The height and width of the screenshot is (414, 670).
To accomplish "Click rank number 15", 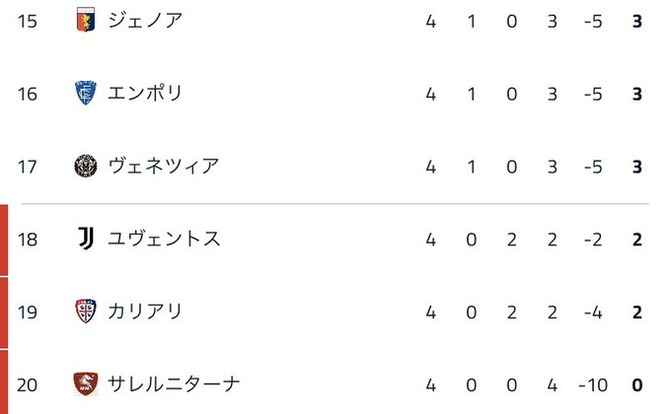I will 28,20.
